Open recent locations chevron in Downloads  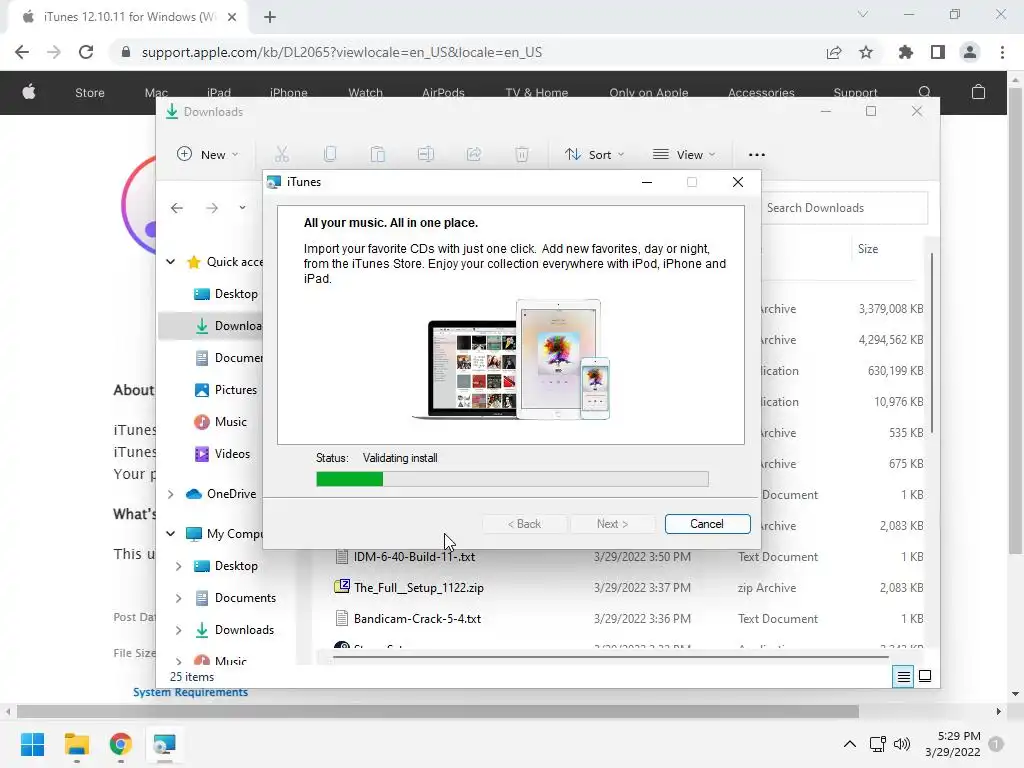(x=242, y=208)
